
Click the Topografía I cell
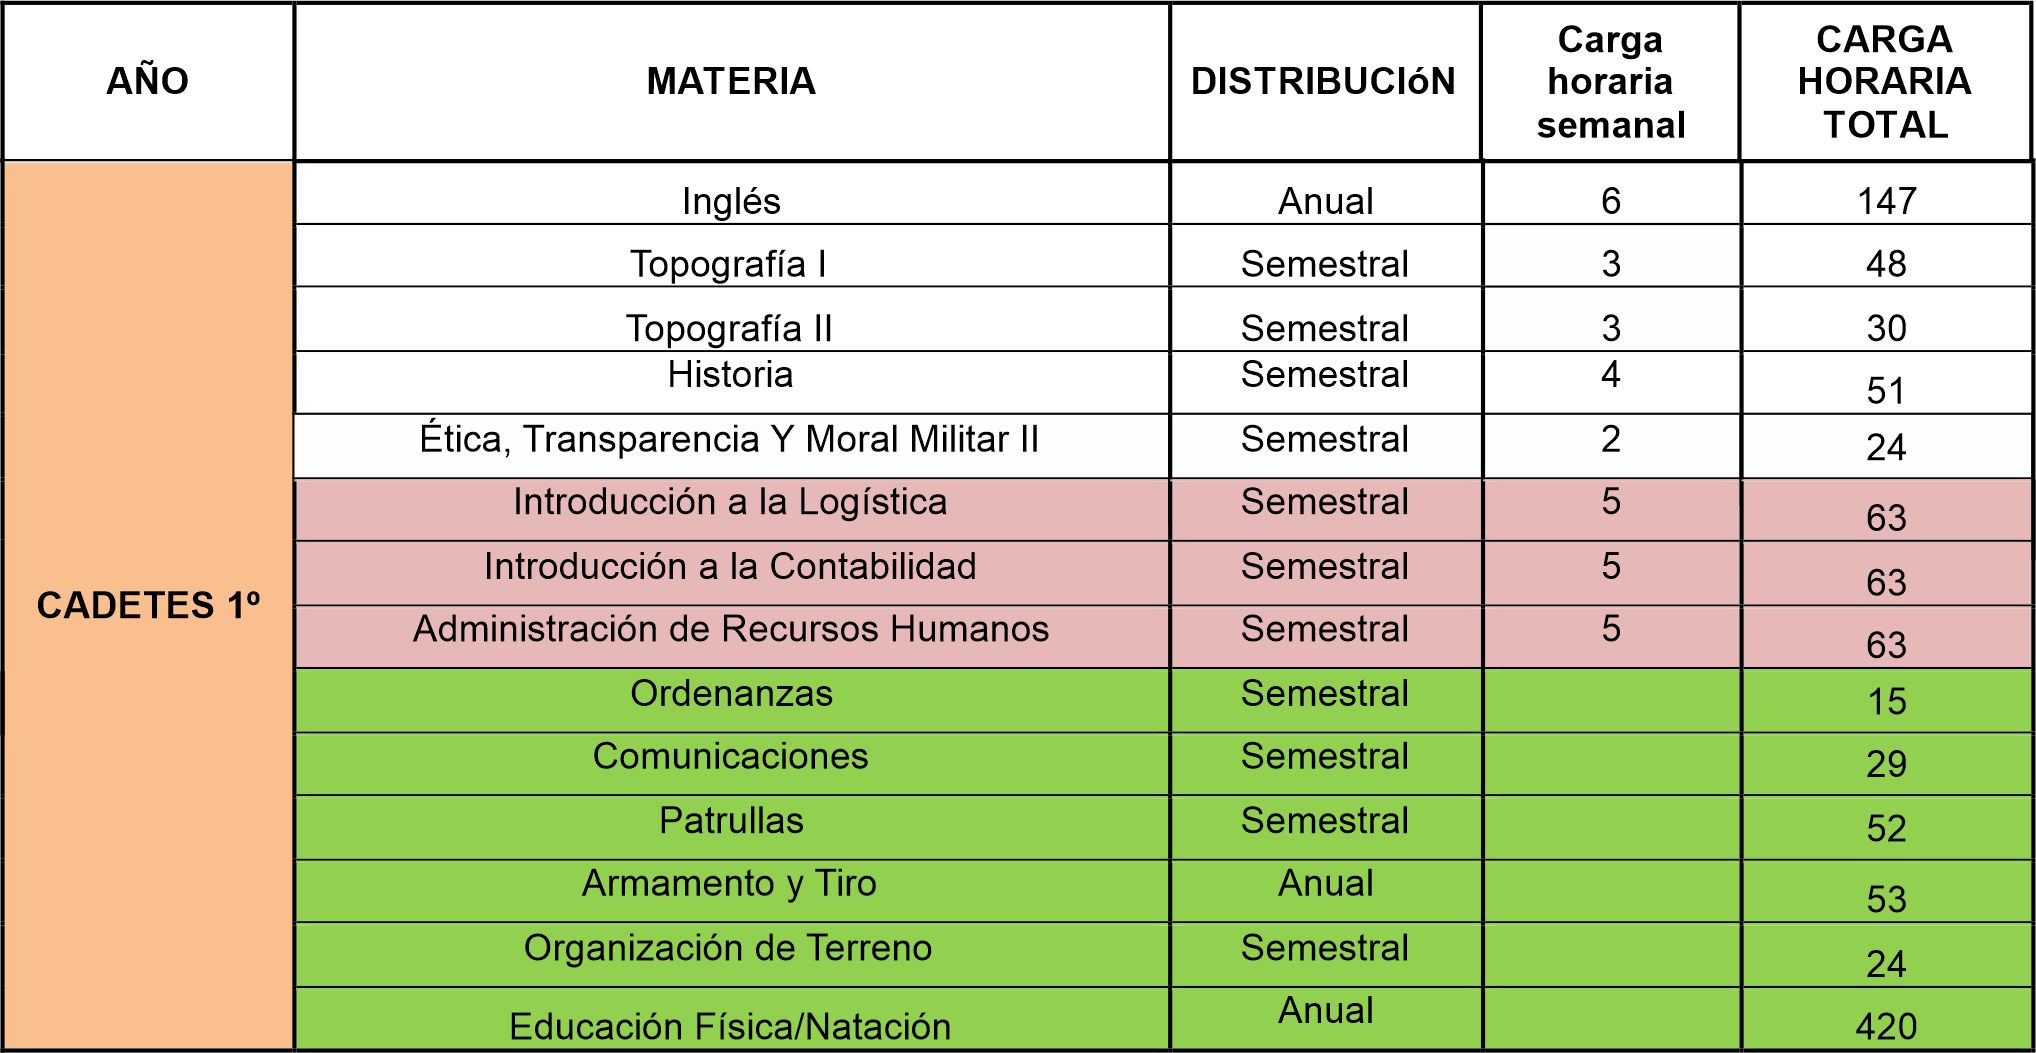pyautogui.click(x=729, y=263)
